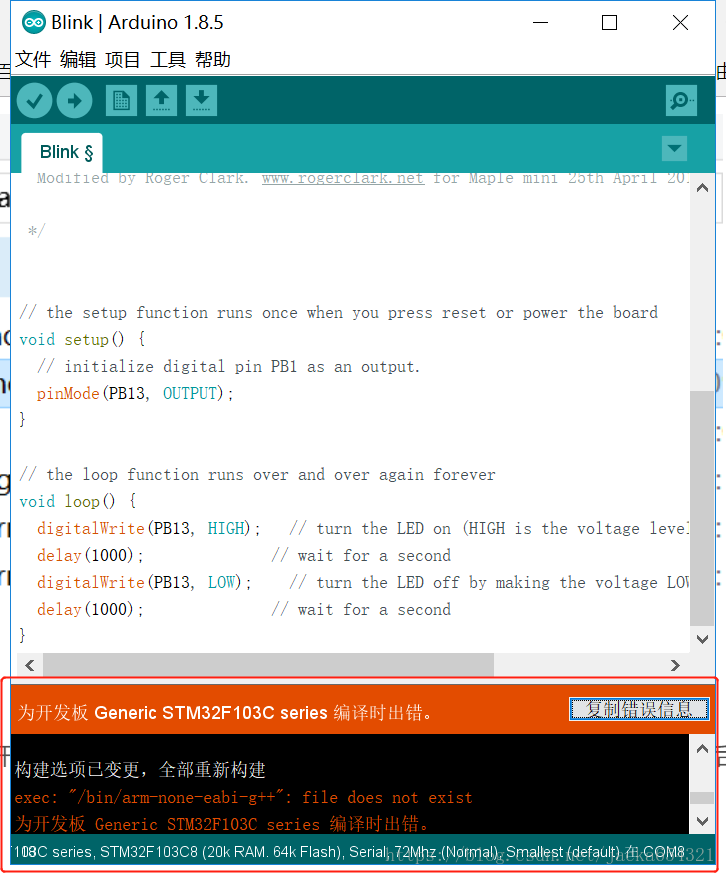Screen dimensions: 726x875
Task: Click editor vertical scrollbar up arrow
Action: [x=703, y=188]
